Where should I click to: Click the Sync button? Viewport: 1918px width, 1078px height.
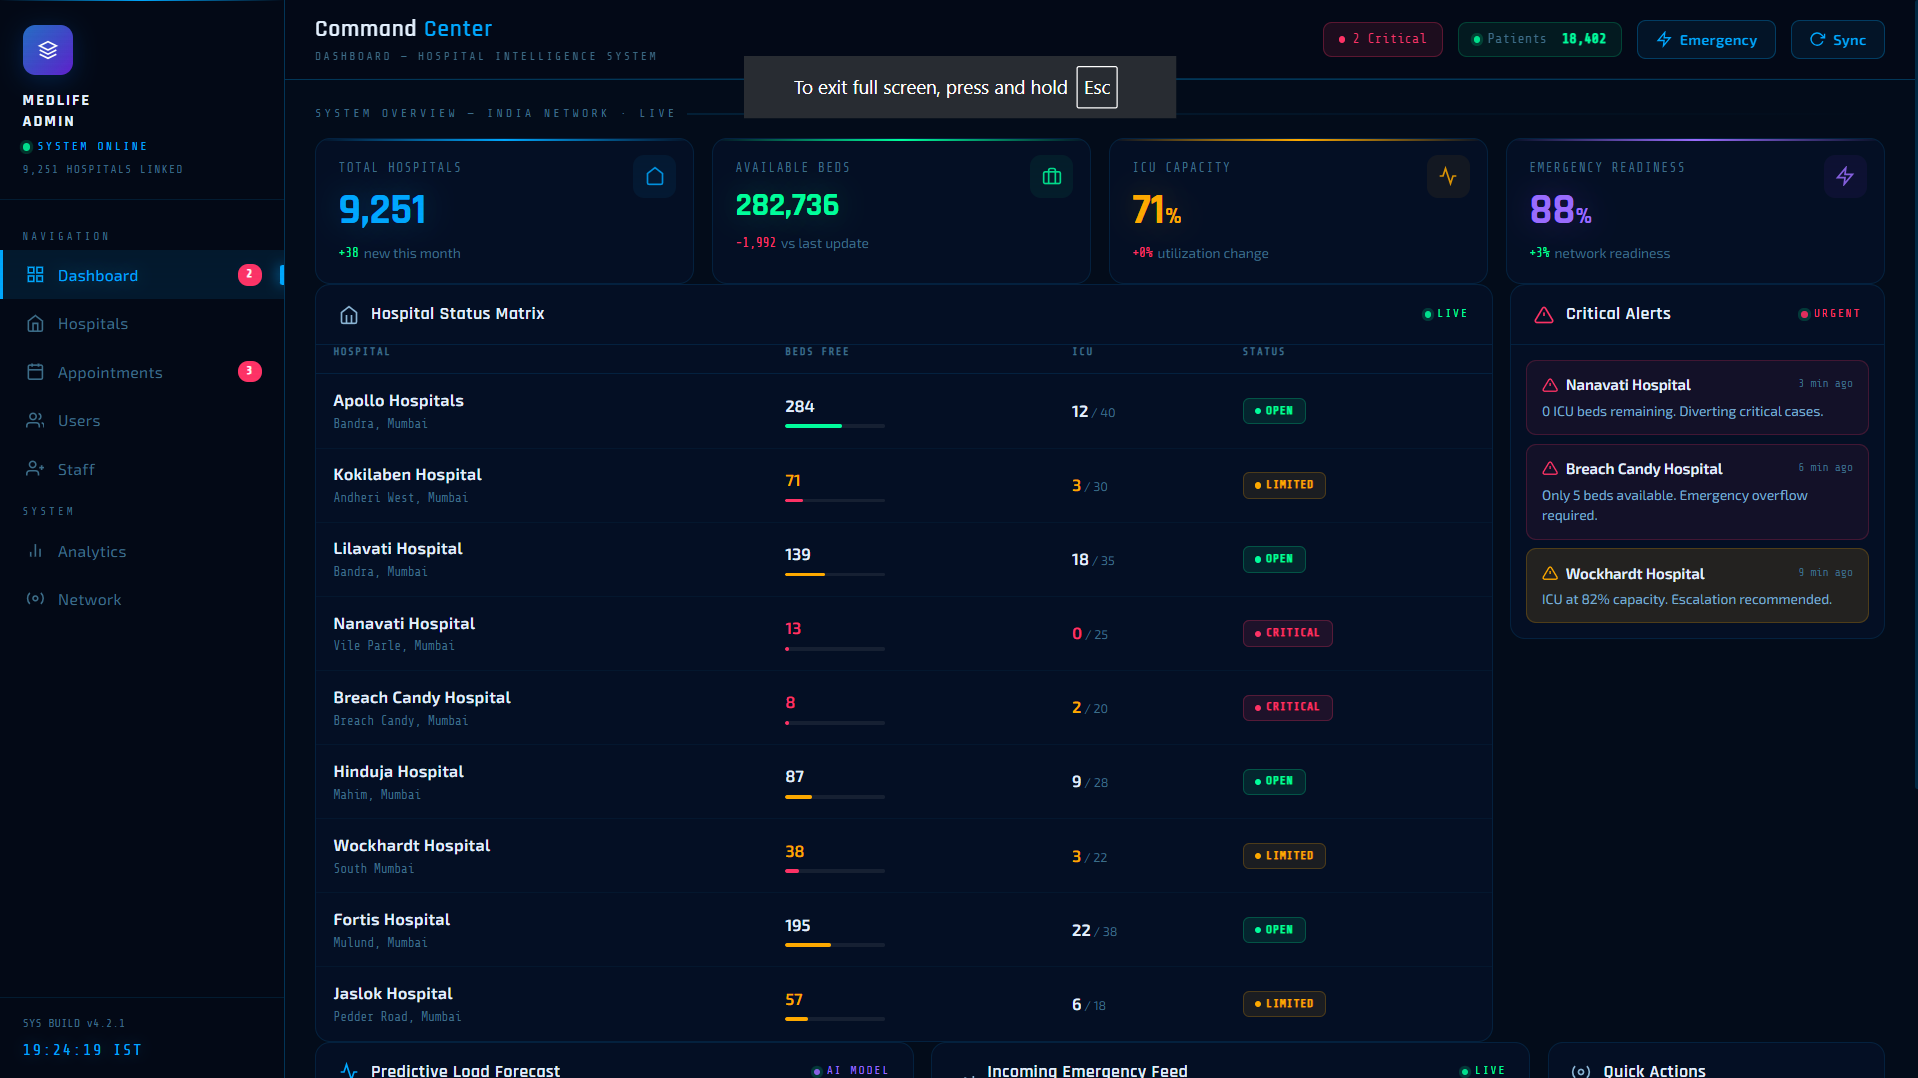[1837, 39]
